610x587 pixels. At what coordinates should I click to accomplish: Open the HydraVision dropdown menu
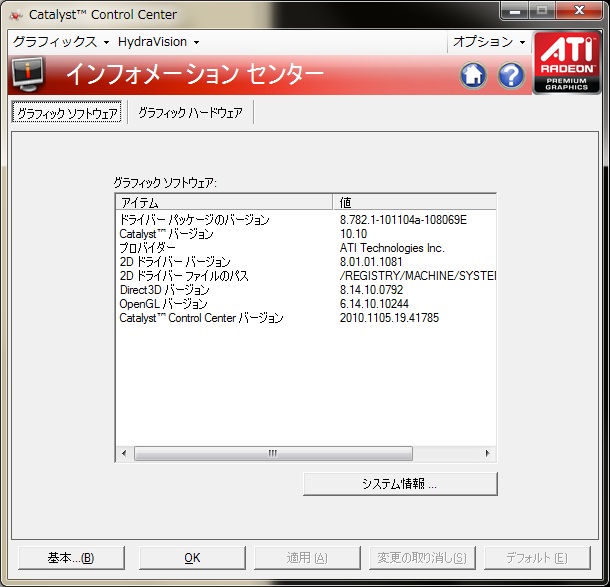click(158, 42)
